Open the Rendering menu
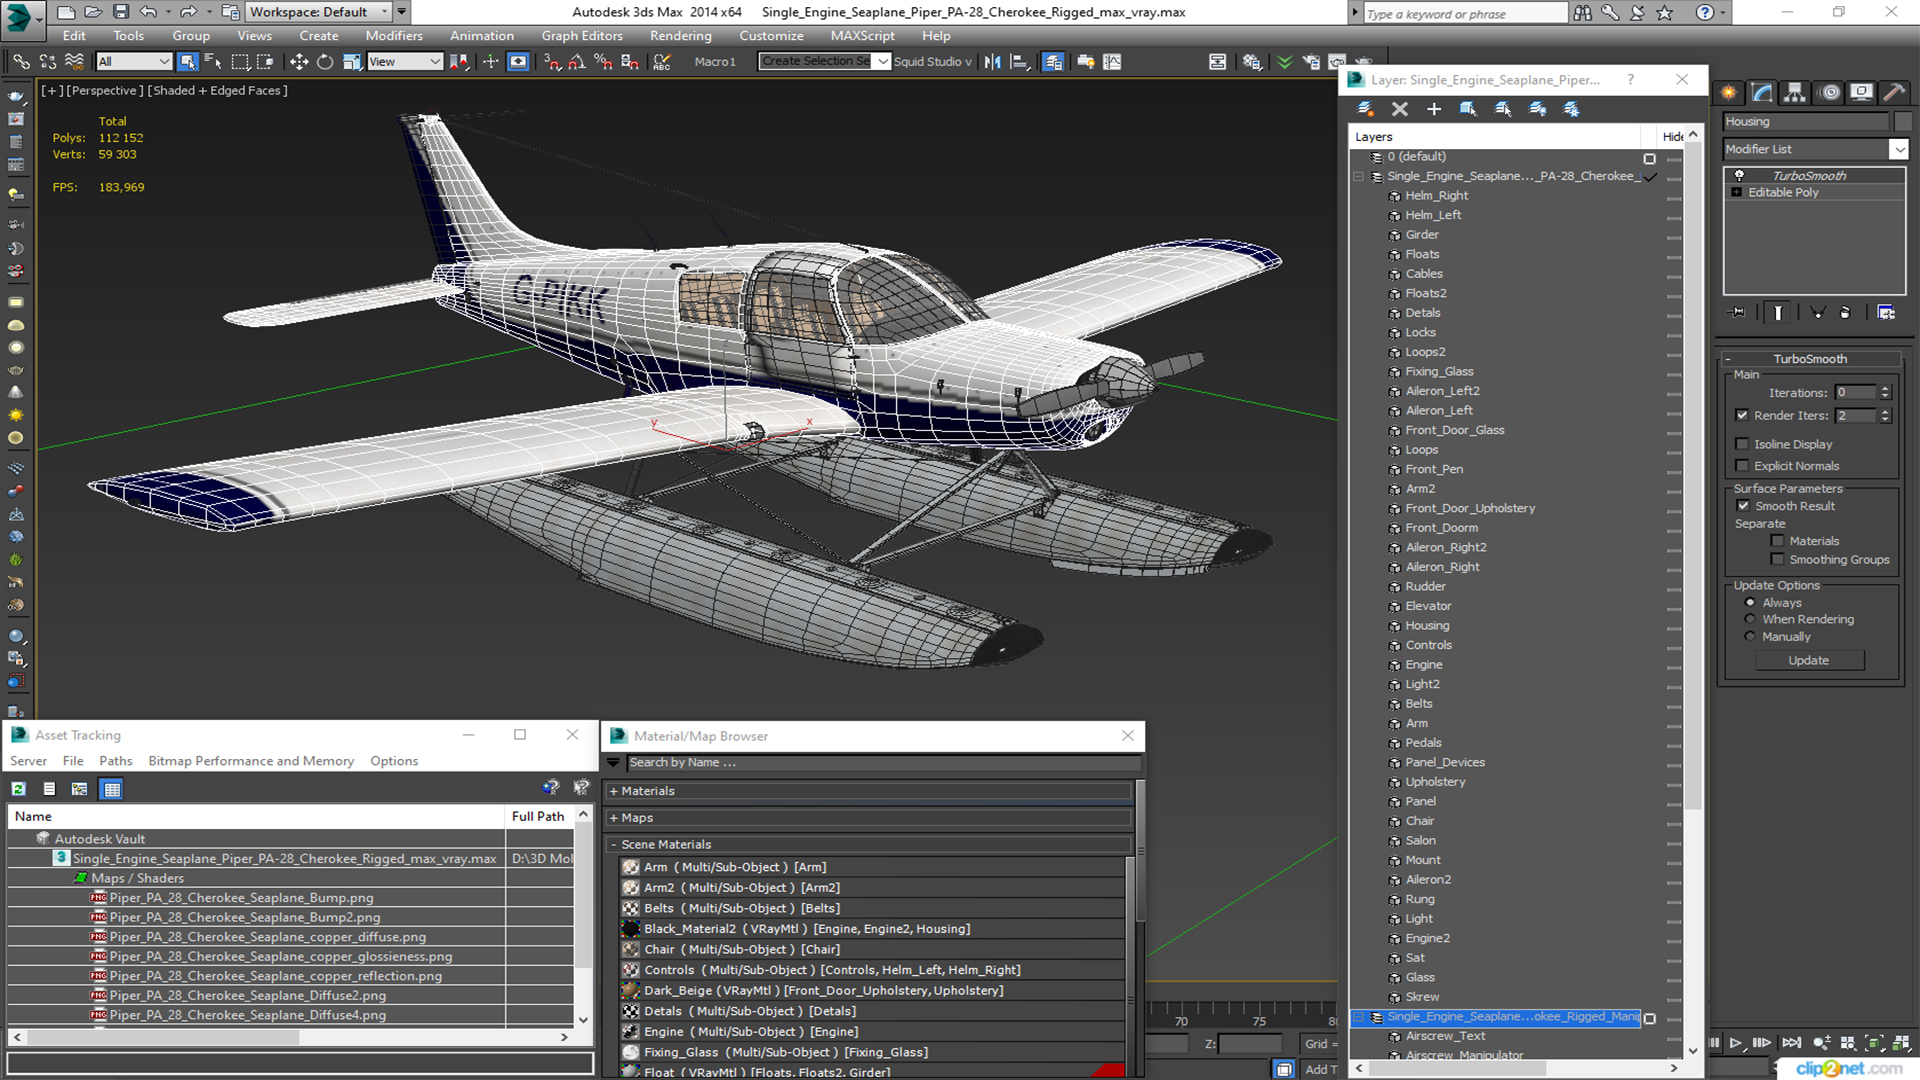 pos(680,36)
